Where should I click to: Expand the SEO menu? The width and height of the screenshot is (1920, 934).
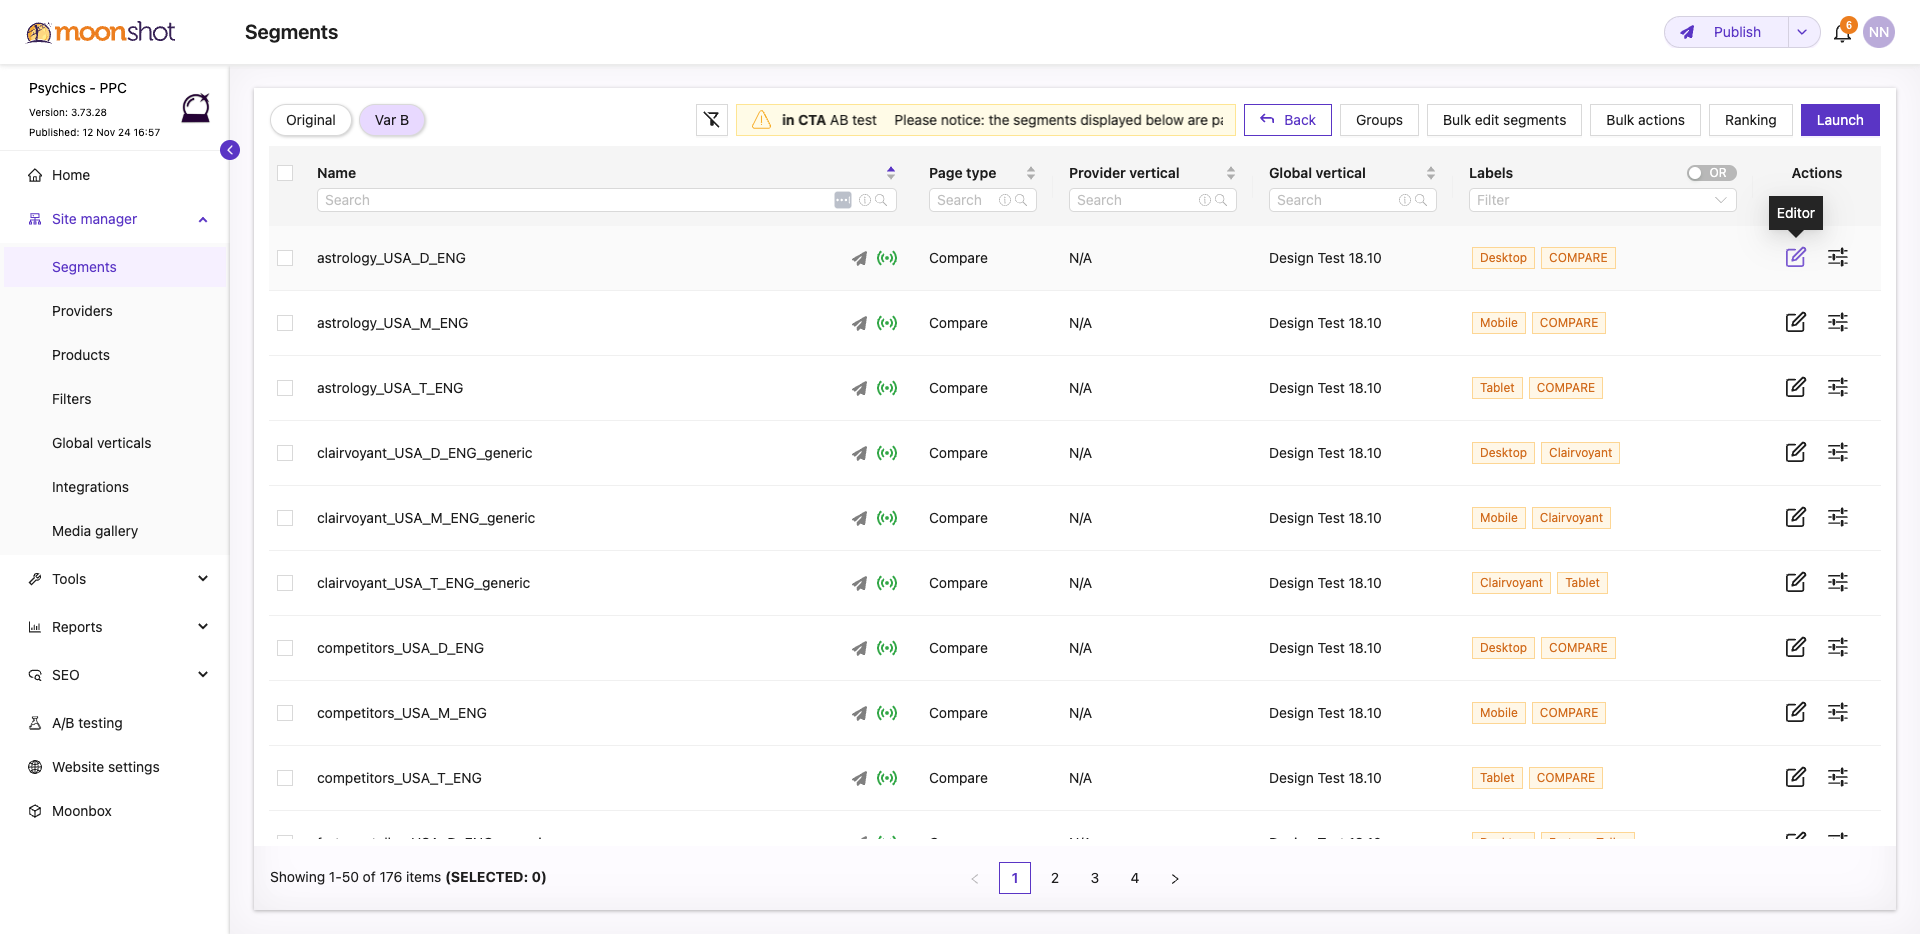tap(203, 675)
